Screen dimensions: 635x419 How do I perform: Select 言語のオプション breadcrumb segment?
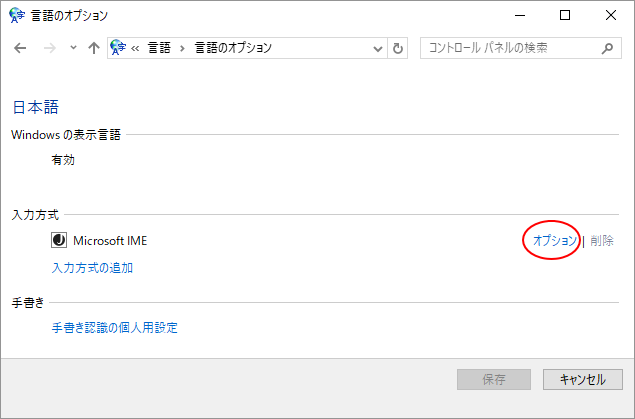[233, 48]
